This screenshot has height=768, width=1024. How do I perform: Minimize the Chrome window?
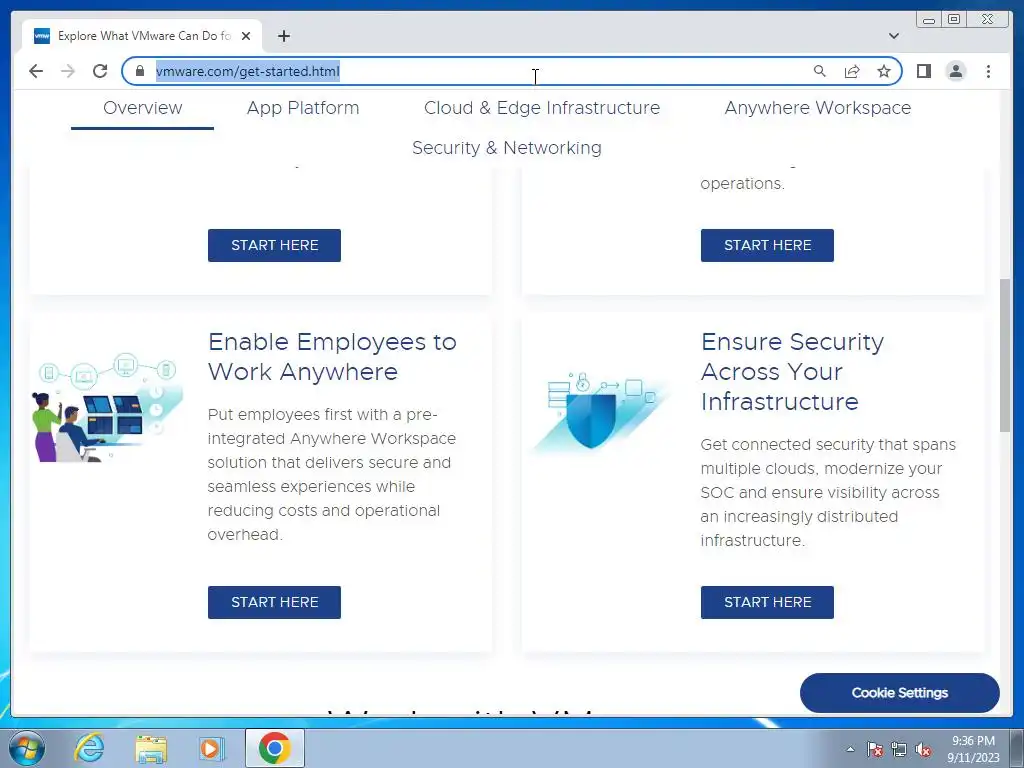929,20
